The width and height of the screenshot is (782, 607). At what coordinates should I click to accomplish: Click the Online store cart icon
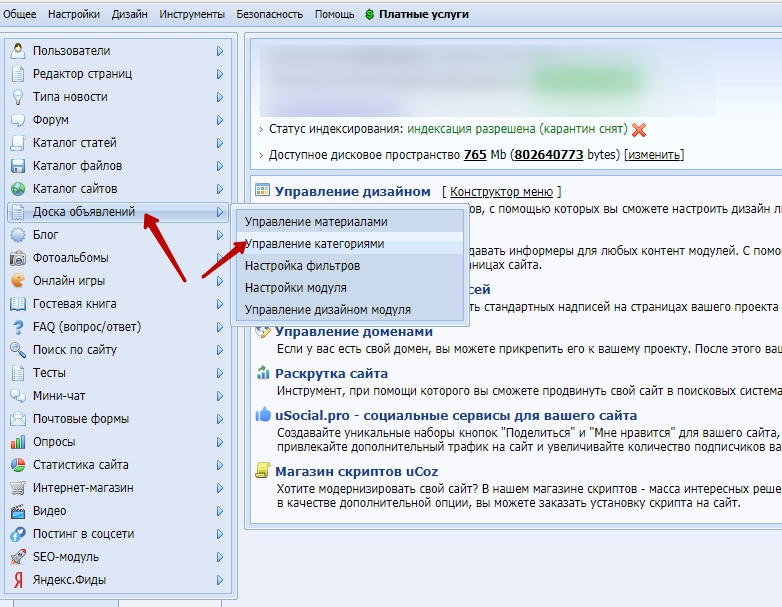[x=18, y=488]
